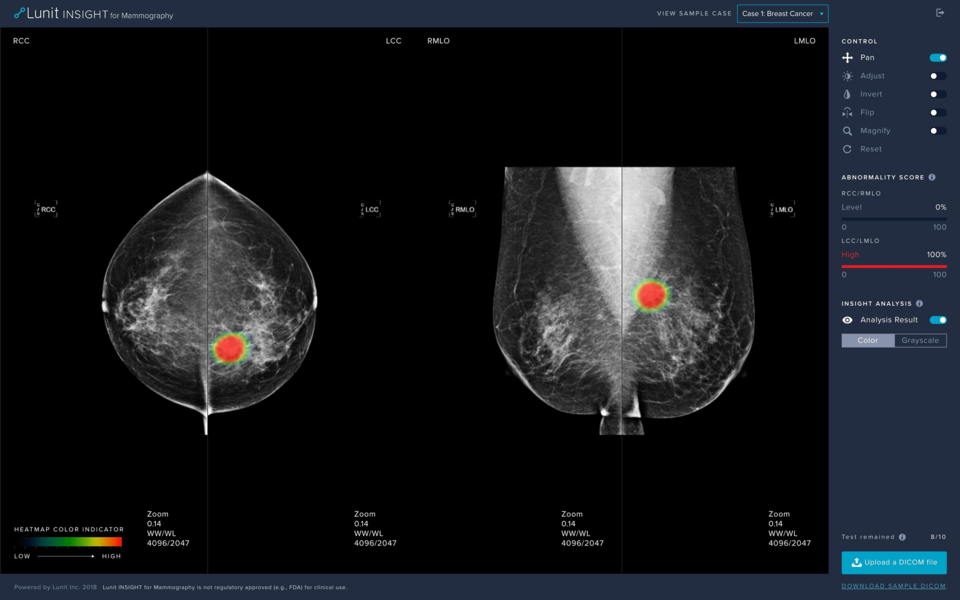Screen dimensions: 960x600
Task: Click the heatmap hotspot on LMLO image
Action: pyautogui.click(x=651, y=294)
